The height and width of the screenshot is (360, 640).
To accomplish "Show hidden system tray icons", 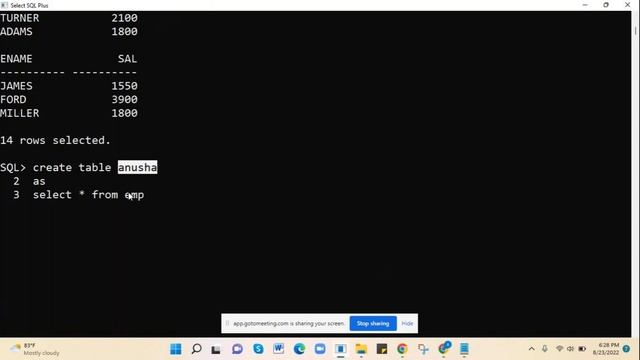I will click(x=531, y=349).
